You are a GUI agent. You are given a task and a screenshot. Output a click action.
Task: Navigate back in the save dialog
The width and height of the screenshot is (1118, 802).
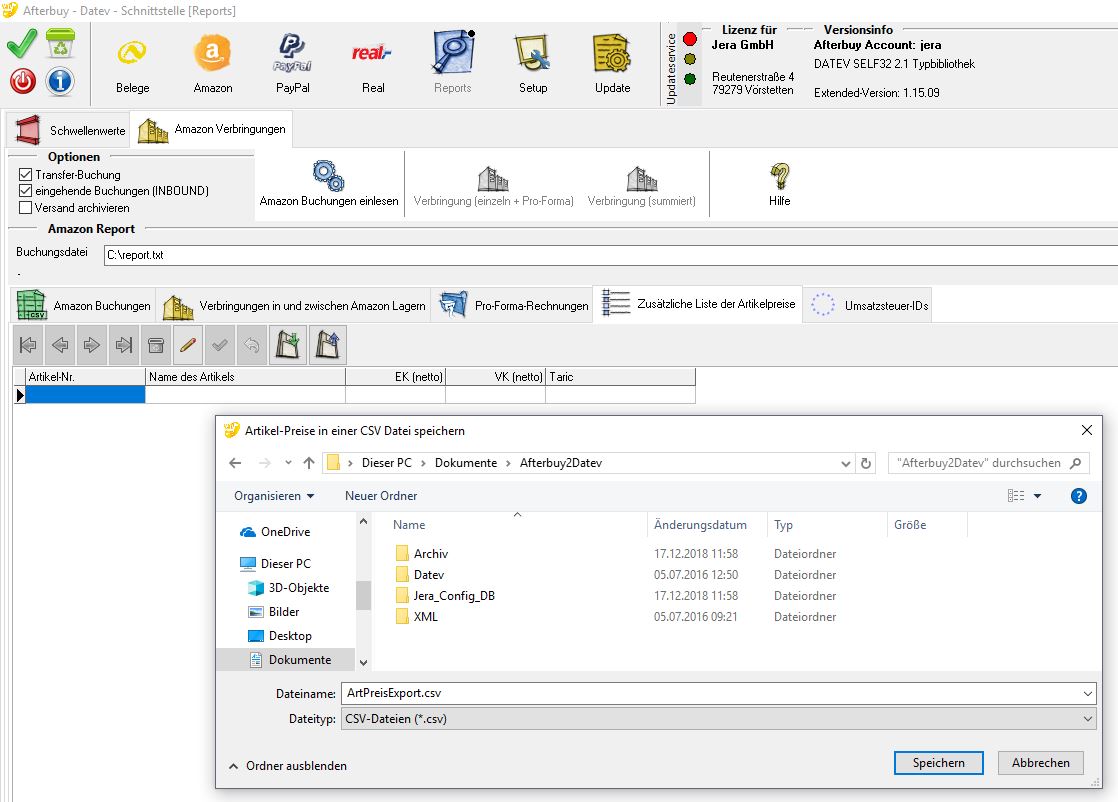[x=235, y=463]
